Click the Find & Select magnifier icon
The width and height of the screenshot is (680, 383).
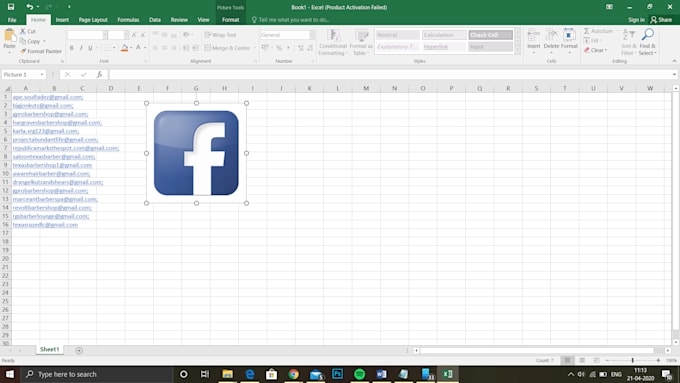648,35
